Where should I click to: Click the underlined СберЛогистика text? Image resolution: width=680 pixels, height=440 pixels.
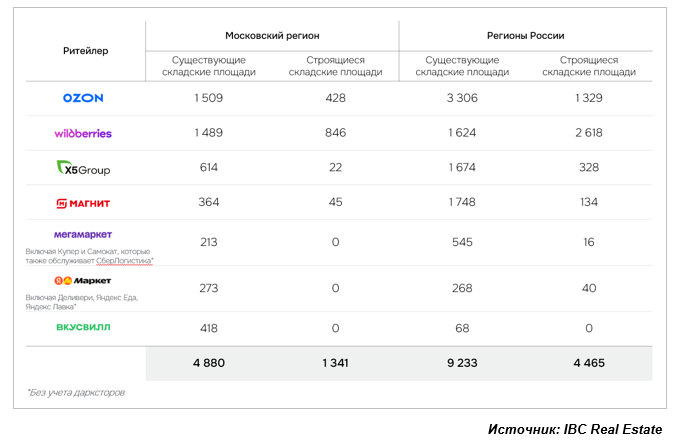(126, 261)
